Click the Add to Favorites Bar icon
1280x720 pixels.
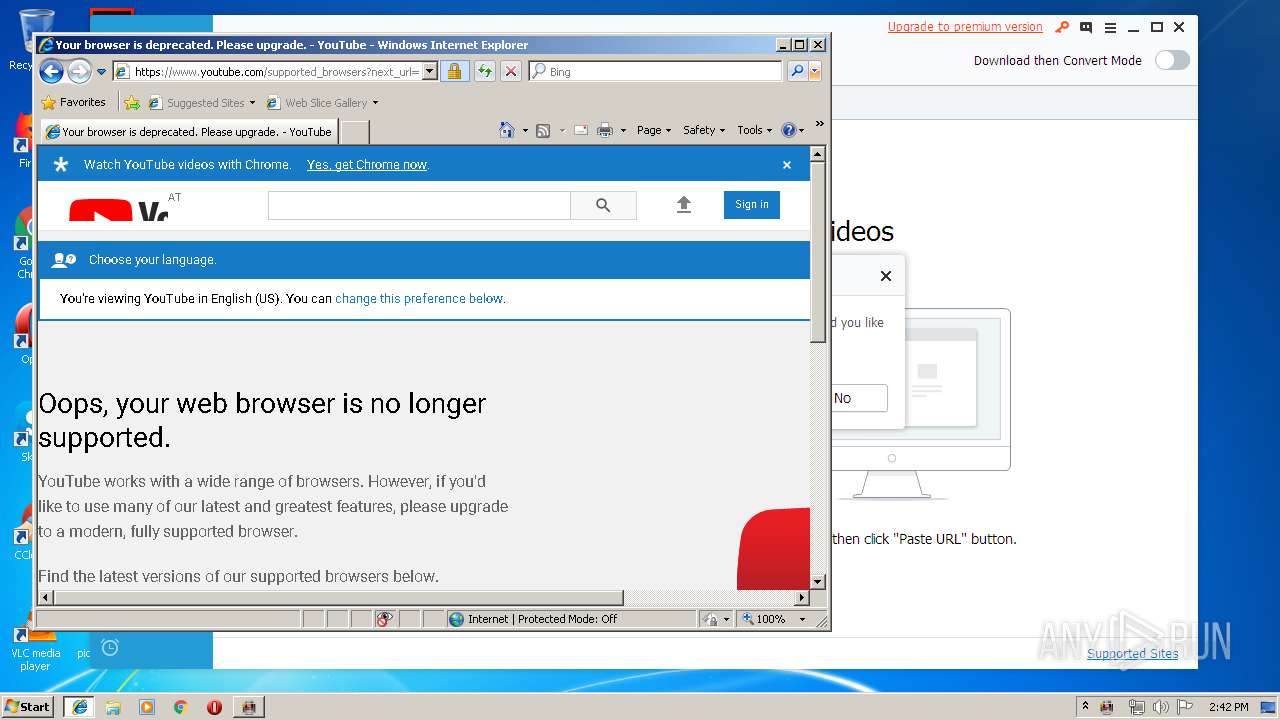(x=132, y=102)
